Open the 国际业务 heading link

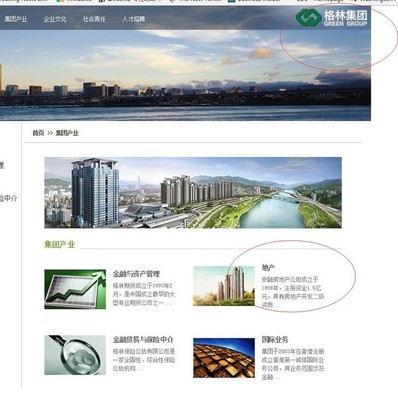pos(275,340)
